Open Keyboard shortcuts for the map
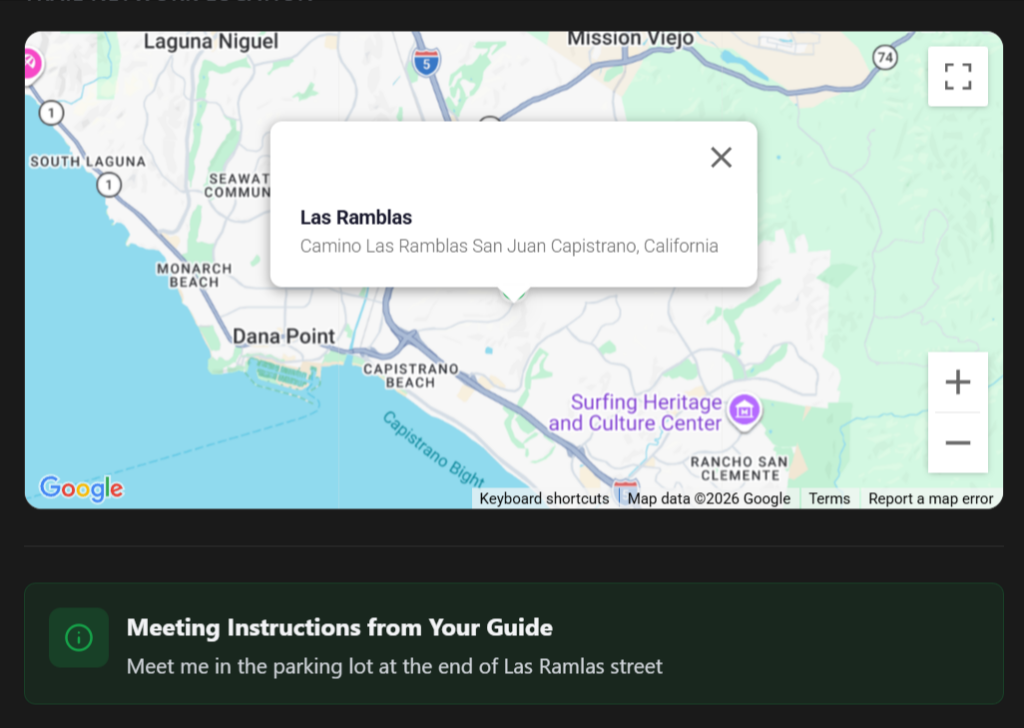This screenshot has width=1024, height=728. [x=544, y=498]
